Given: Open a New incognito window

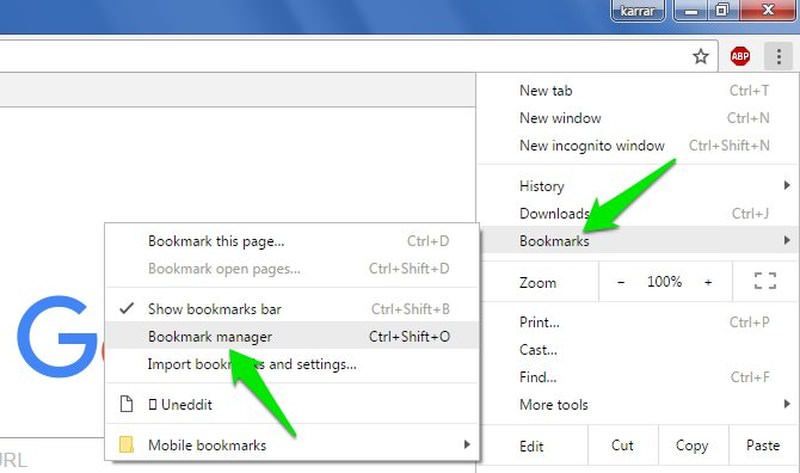Looking at the screenshot, I should pyautogui.click(x=639, y=145).
